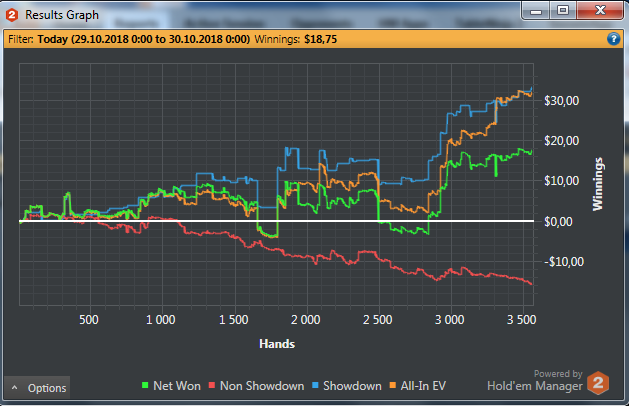
Task: Click the Hold'em Manager 2 title bar icon
Action: (12, 15)
